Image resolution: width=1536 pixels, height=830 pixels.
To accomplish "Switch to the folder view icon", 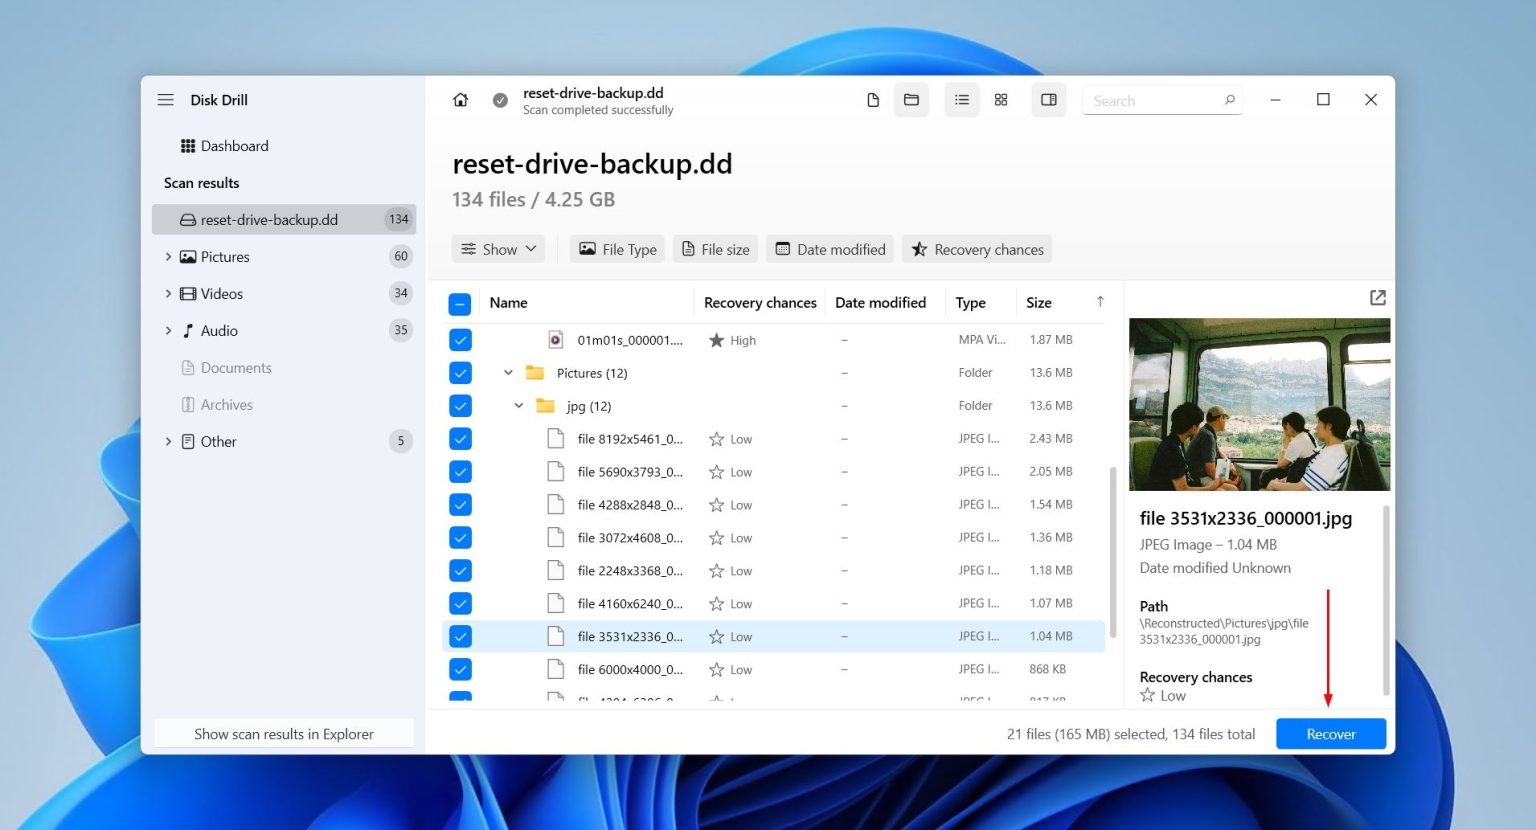I will pos(911,100).
